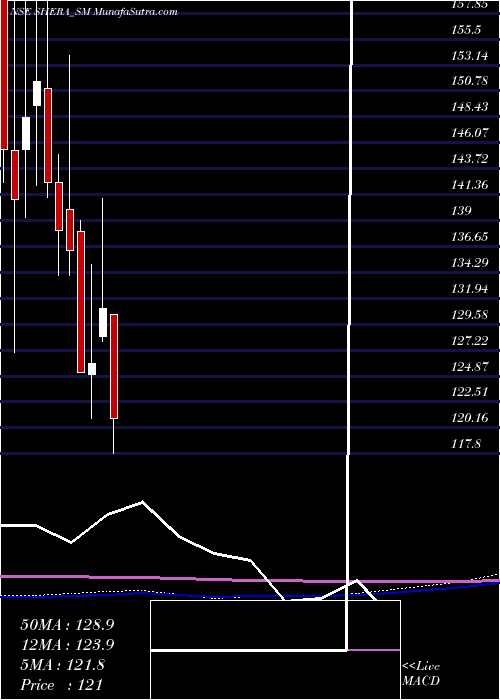
Task: Click the 127.22 price axis label
Action: pos(470,340)
